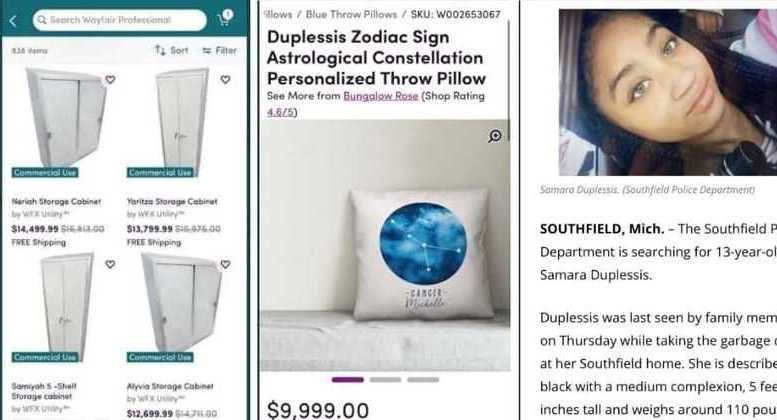The width and height of the screenshot is (777, 420).
Task: Open the shopping cart icon
Action: [x=224, y=19]
